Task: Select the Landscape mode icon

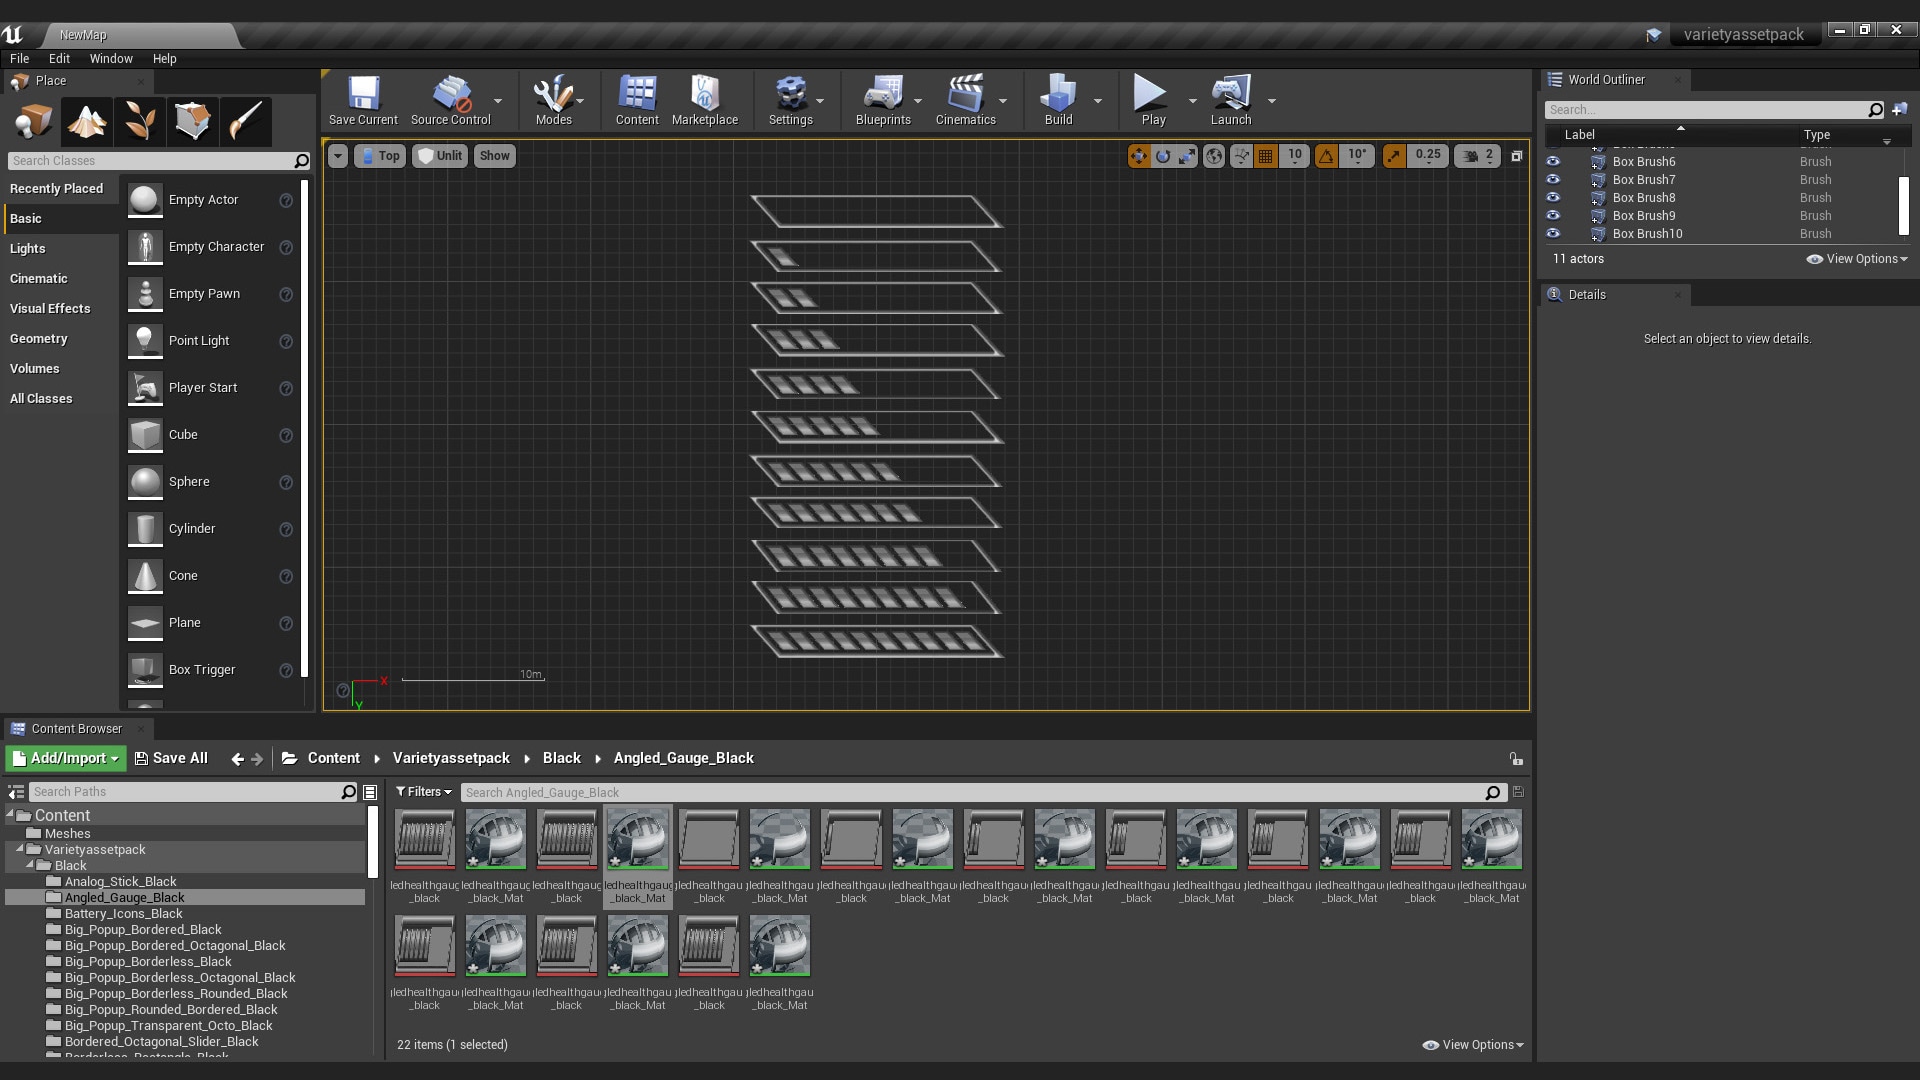Action: pos(86,121)
